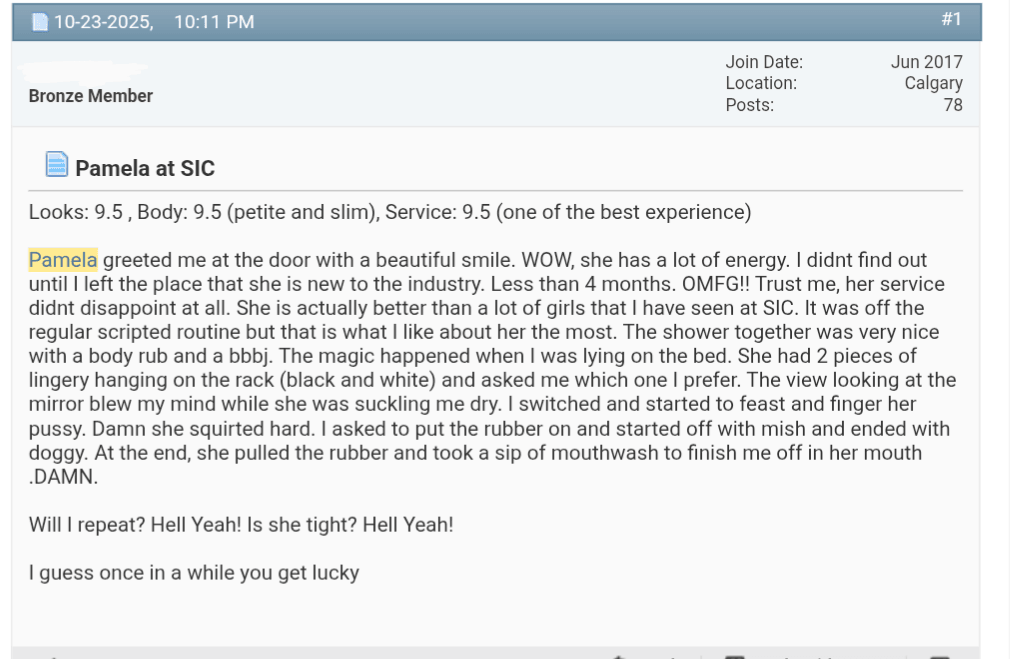1010x659 pixels.
Task: Click the "Calgary" location value
Action: 933,83
